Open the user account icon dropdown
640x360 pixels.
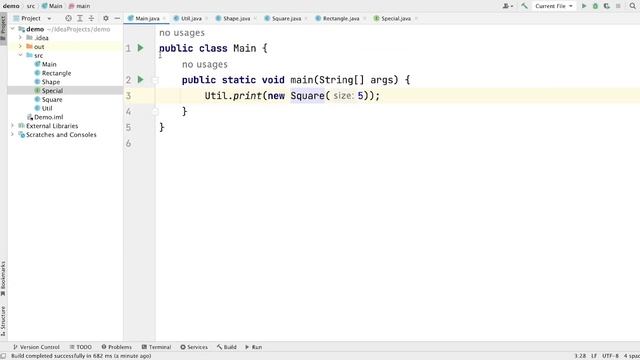click(508, 6)
